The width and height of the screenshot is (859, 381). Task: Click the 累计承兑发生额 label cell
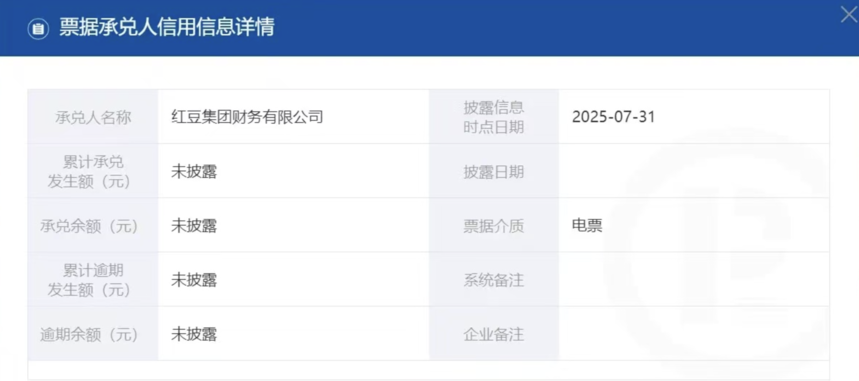point(93,171)
